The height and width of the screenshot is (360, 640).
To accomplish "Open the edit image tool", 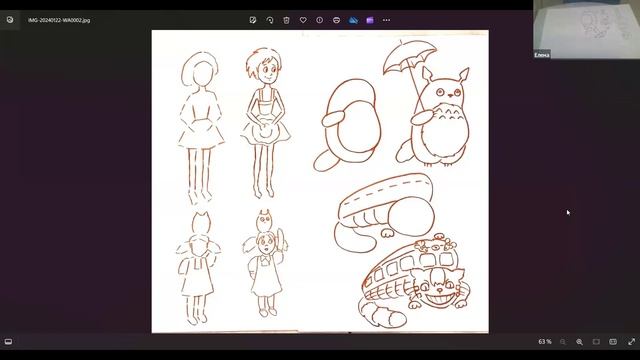I will (x=253, y=20).
